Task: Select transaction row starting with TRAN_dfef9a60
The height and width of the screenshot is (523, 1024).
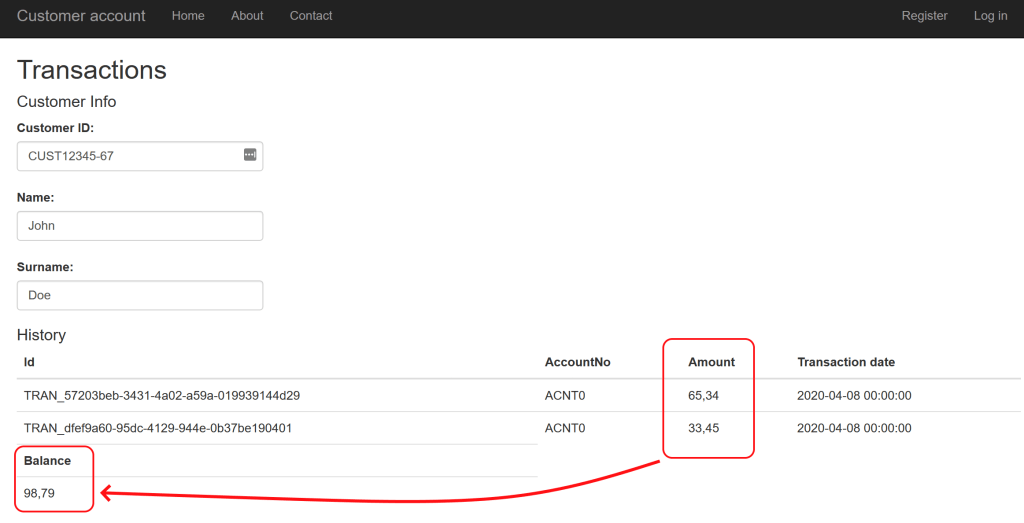Action: coord(158,428)
